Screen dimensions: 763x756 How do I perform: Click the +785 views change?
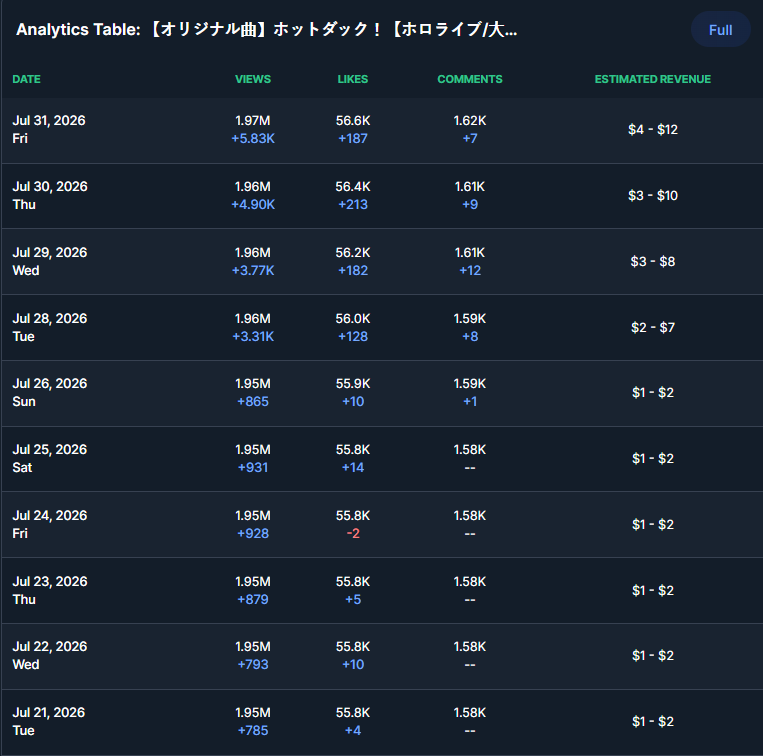[x=253, y=731]
